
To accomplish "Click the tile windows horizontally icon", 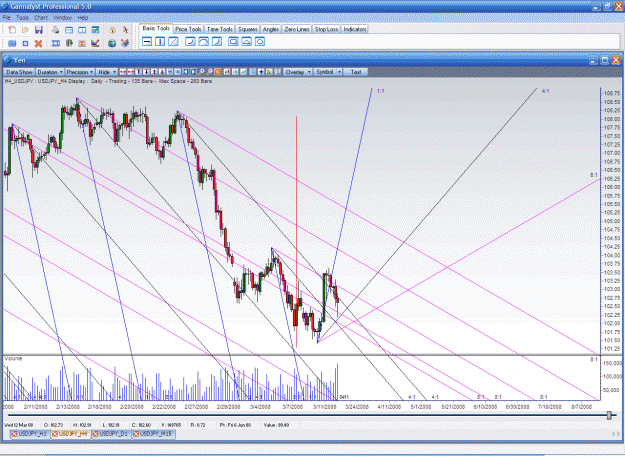I will [x=69, y=30].
